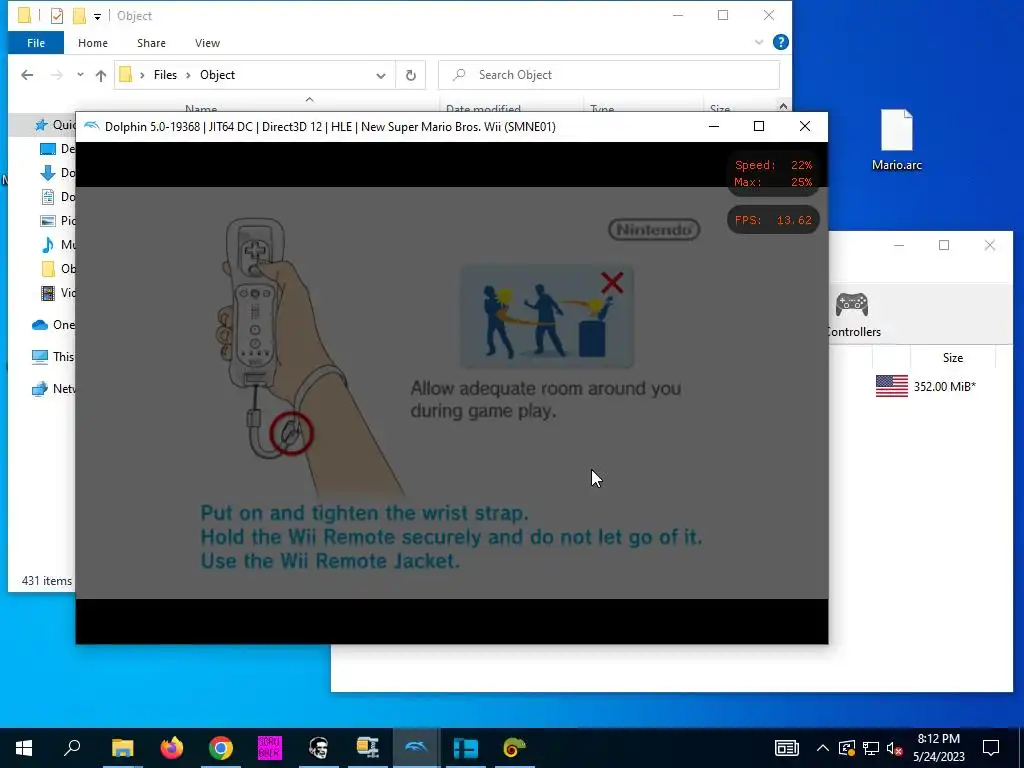Launch Google Chrome from taskbar

(x=221, y=748)
